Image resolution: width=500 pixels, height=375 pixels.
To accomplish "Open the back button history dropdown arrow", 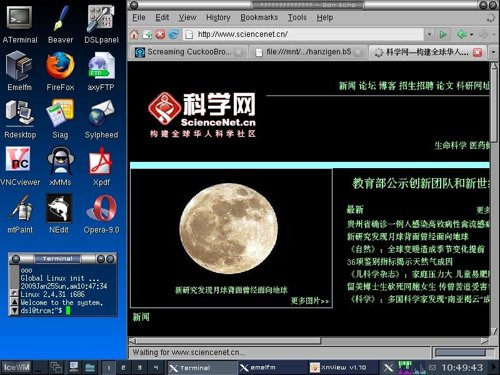I will 471,34.
